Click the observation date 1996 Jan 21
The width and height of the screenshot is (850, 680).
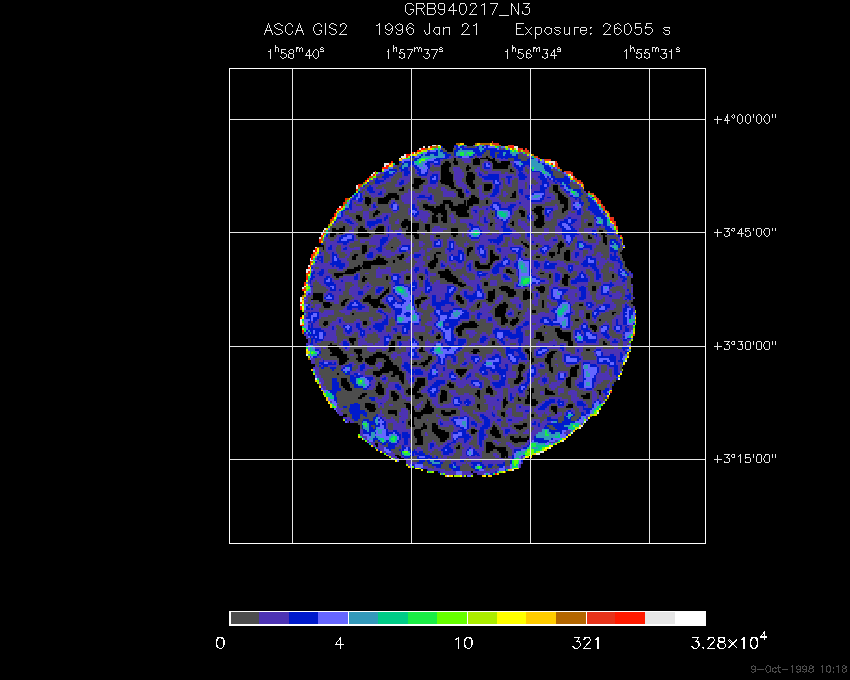pyautogui.click(x=427, y=29)
